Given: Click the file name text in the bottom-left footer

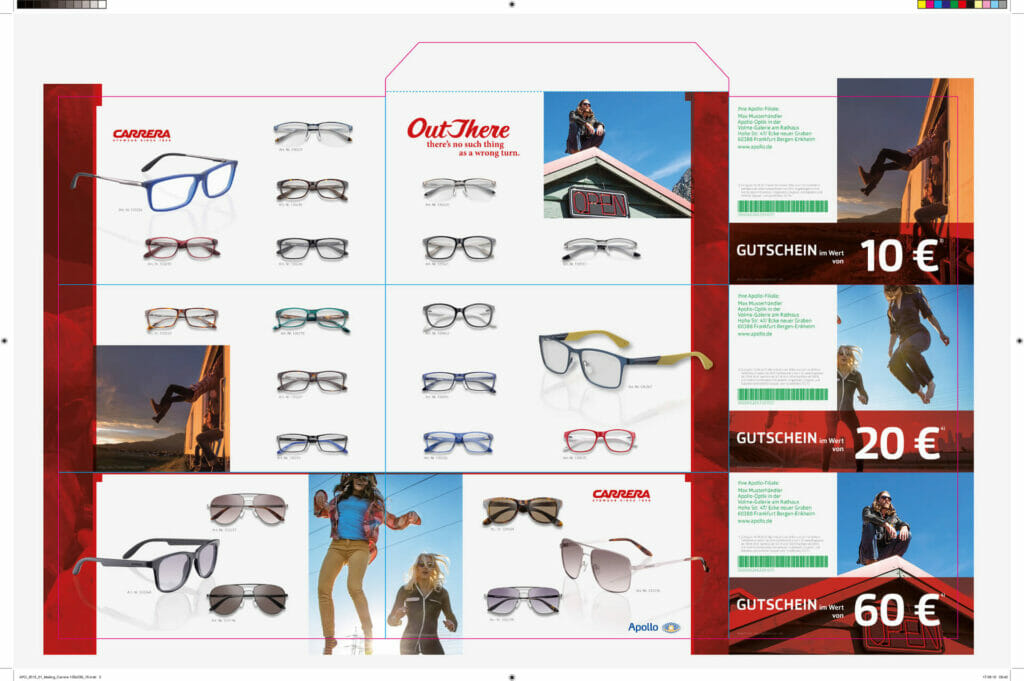Looking at the screenshot, I should pos(60,677).
